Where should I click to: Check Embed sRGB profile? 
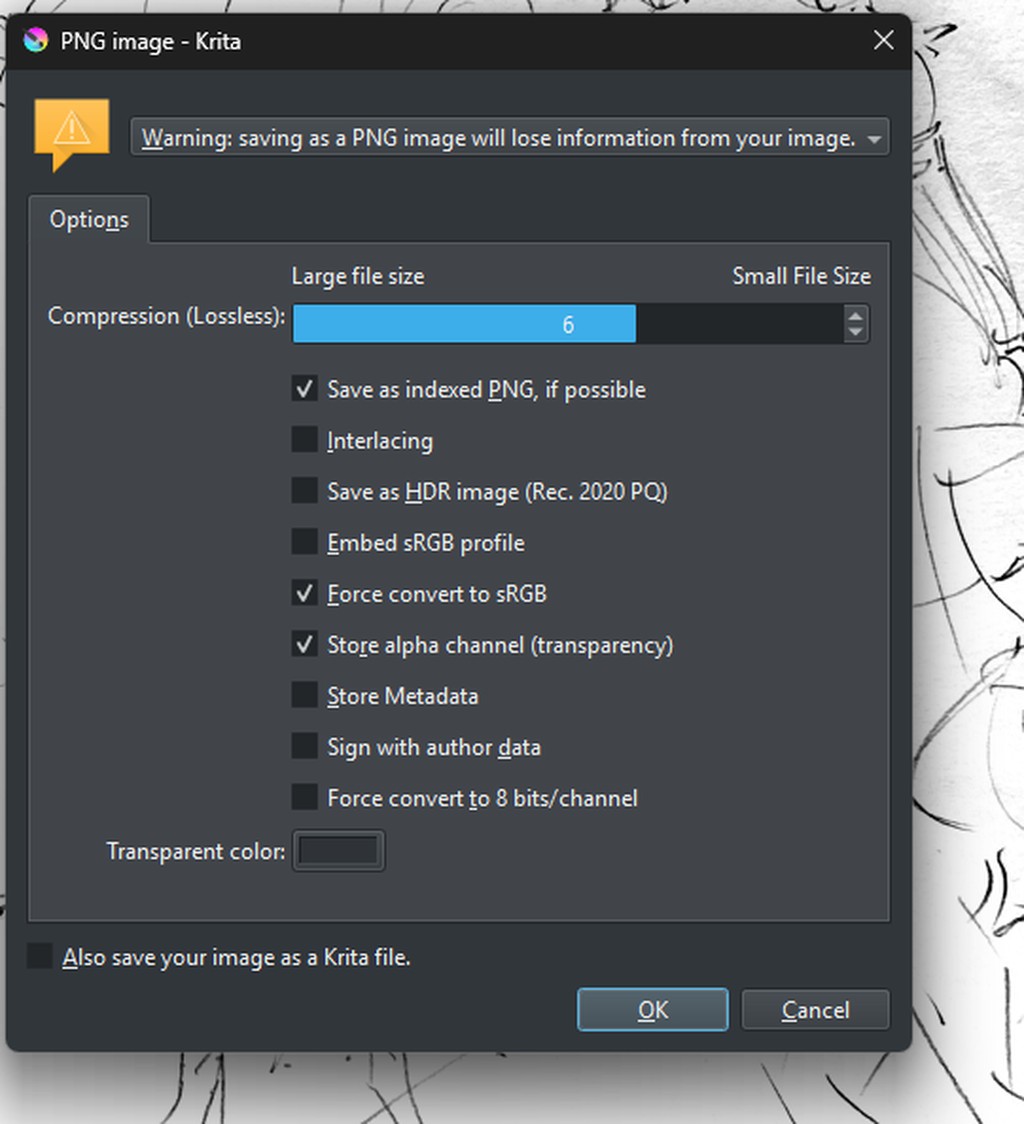[305, 542]
